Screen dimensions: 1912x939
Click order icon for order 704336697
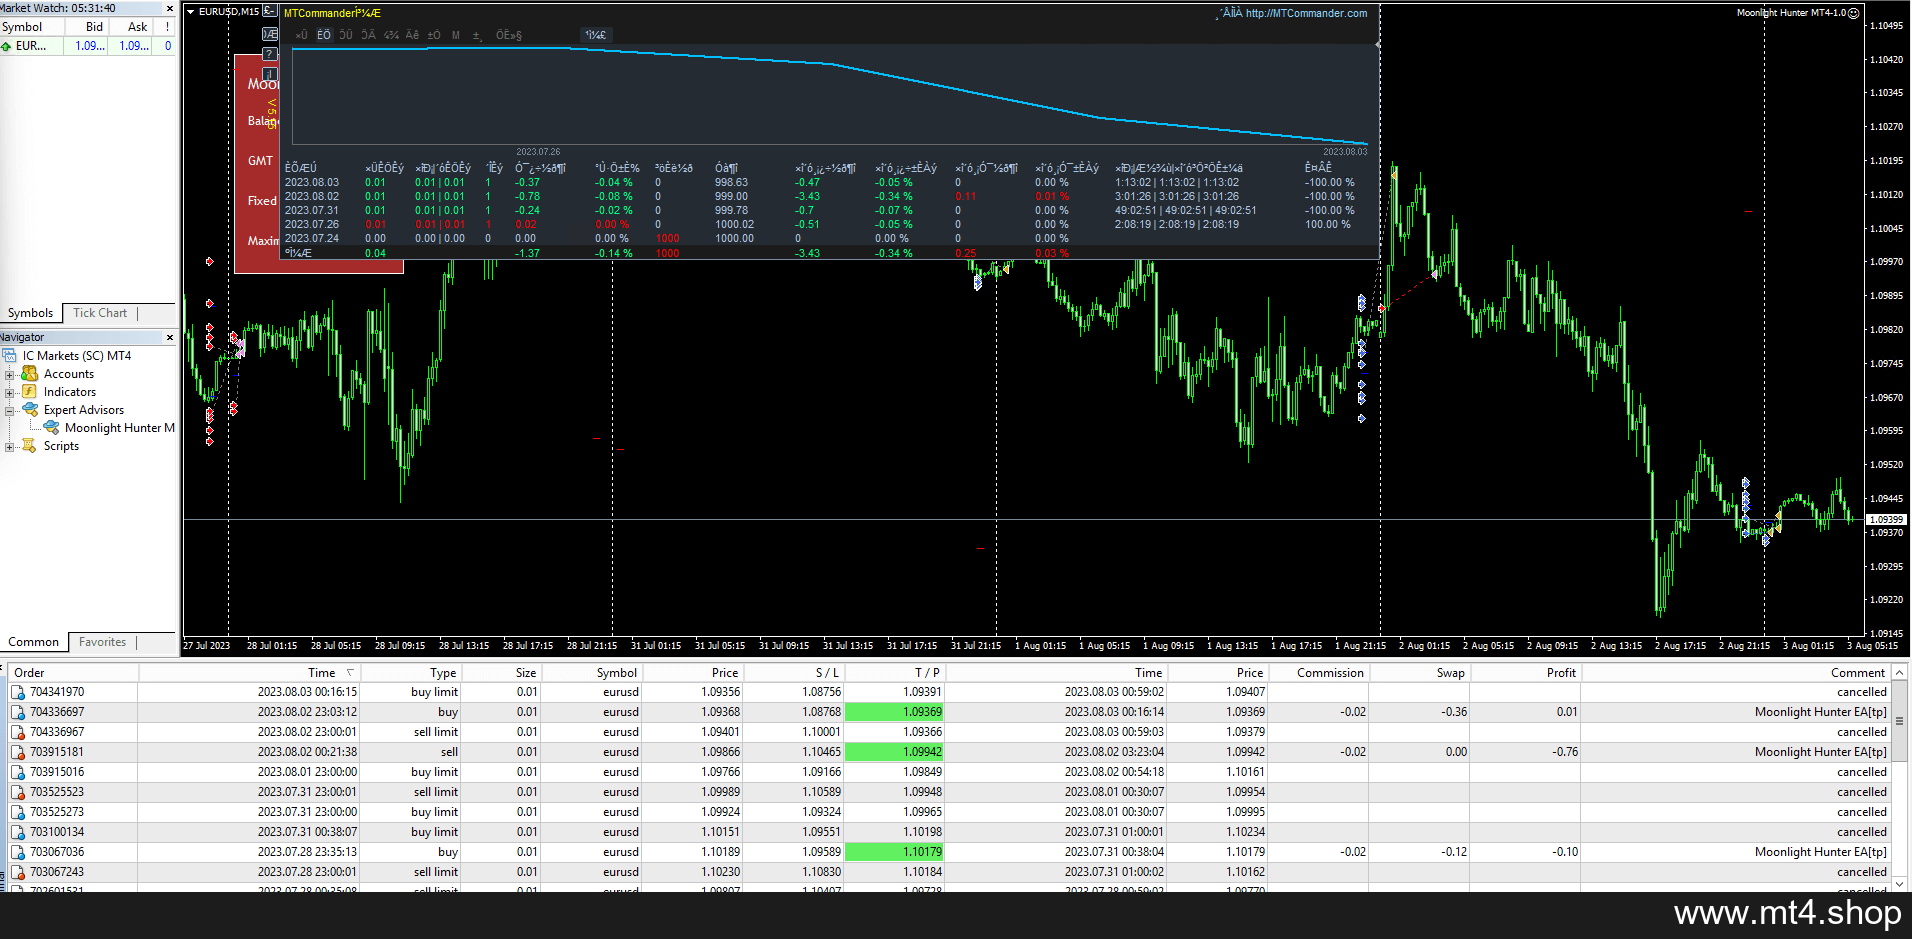pos(18,712)
